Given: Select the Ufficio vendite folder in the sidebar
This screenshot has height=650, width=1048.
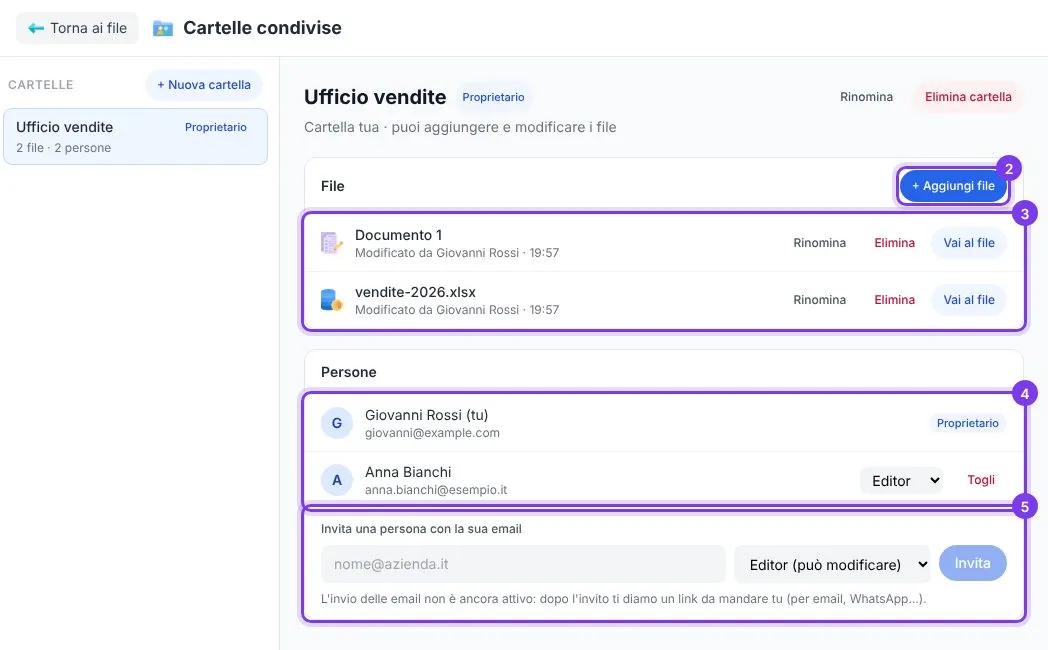Looking at the screenshot, I should click(135, 136).
